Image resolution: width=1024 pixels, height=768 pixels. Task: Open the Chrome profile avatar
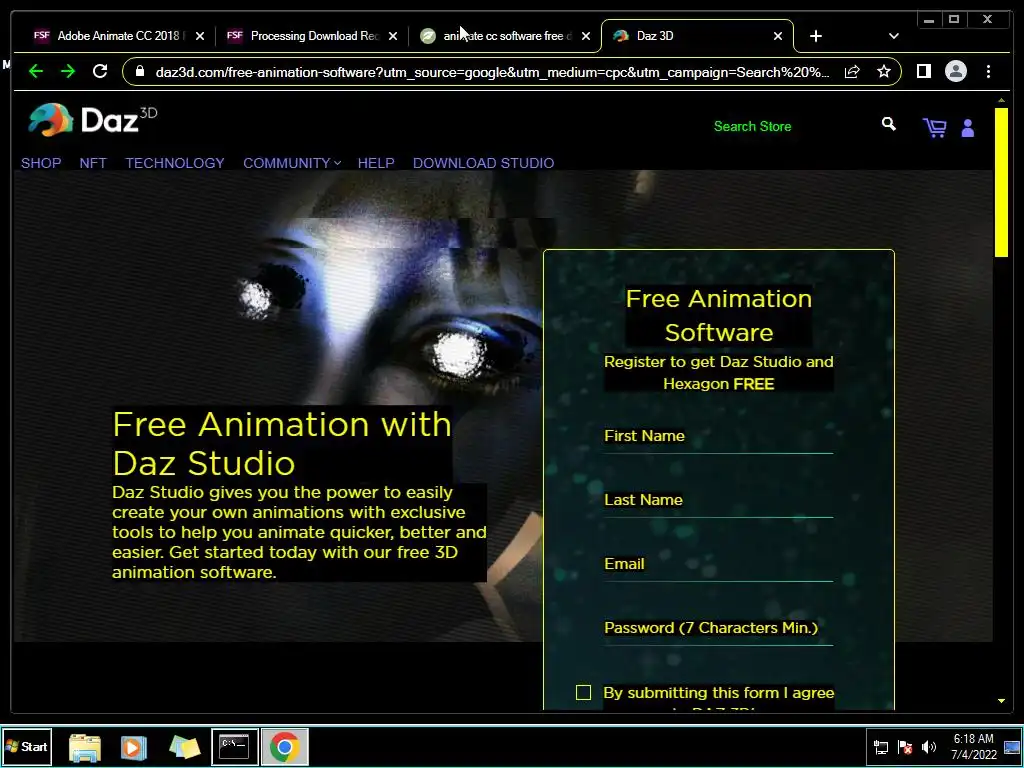tap(955, 71)
